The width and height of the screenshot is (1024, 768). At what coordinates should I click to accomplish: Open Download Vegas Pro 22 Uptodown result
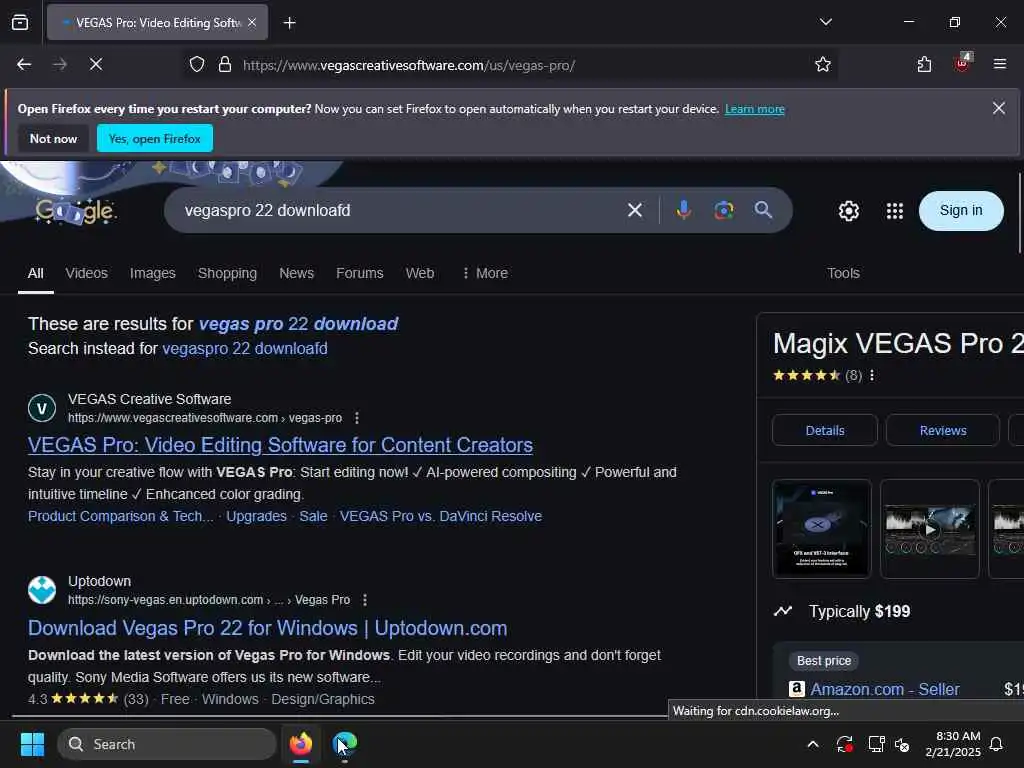[x=268, y=628]
